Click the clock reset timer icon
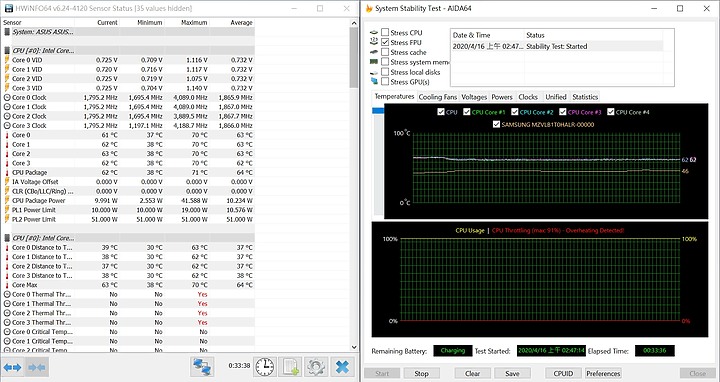 point(264,366)
